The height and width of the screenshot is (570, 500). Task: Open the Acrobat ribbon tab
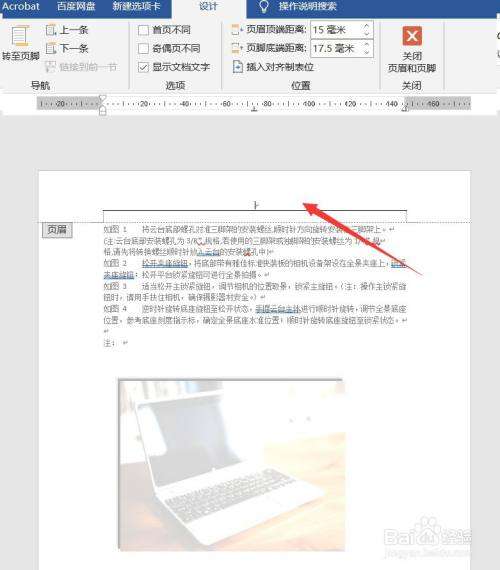click(21, 6)
